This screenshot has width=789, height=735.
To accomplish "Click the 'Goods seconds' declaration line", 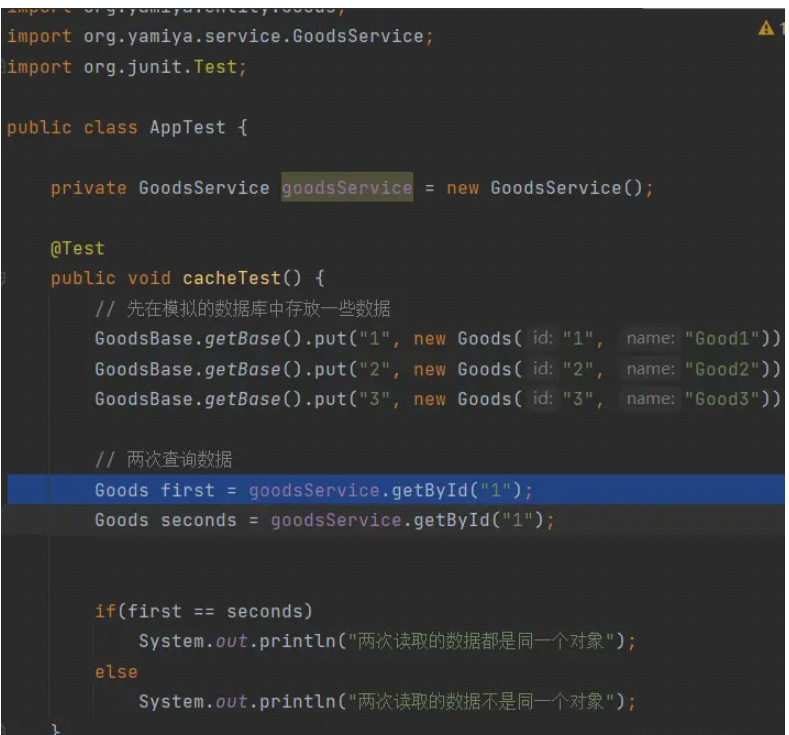I will pyautogui.click(x=325, y=520).
